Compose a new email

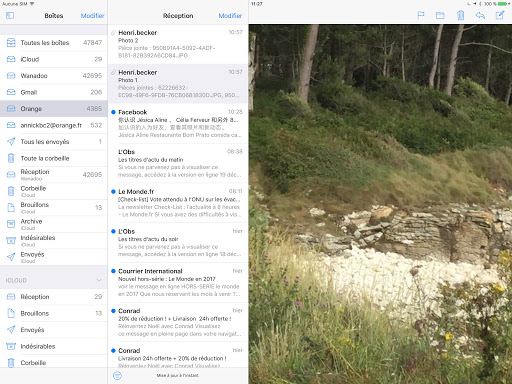tap(500, 15)
